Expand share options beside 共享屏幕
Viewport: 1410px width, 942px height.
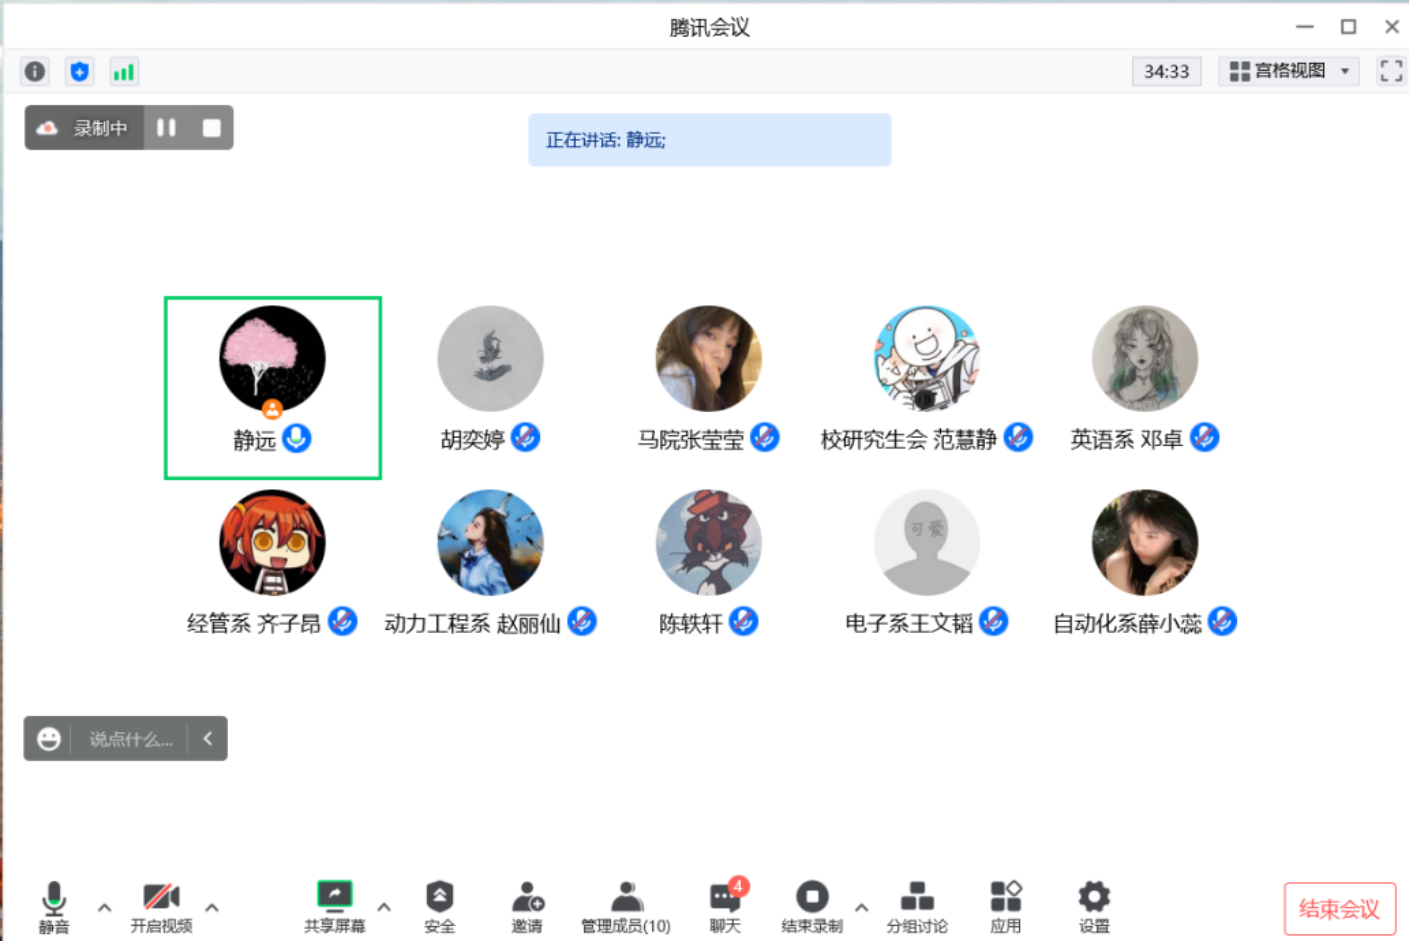click(384, 908)
